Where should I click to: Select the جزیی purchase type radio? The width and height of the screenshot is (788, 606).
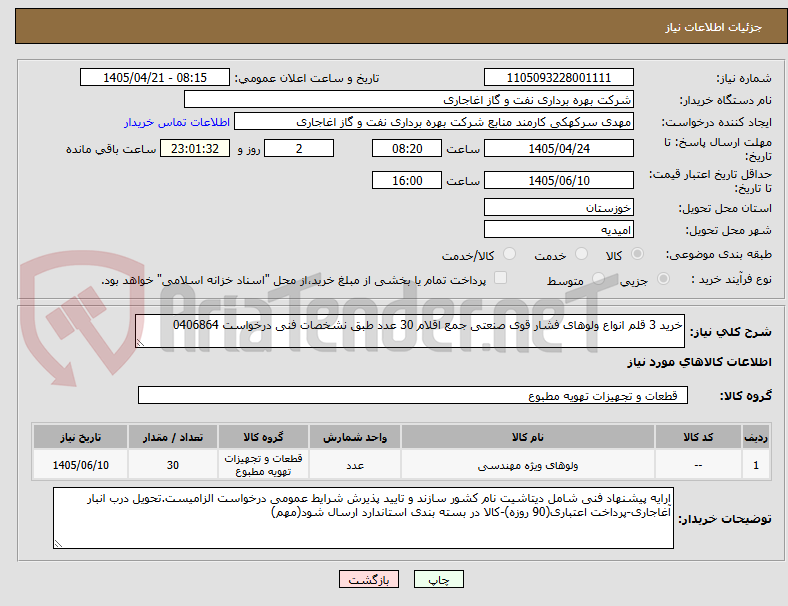(x=663, y=279)
